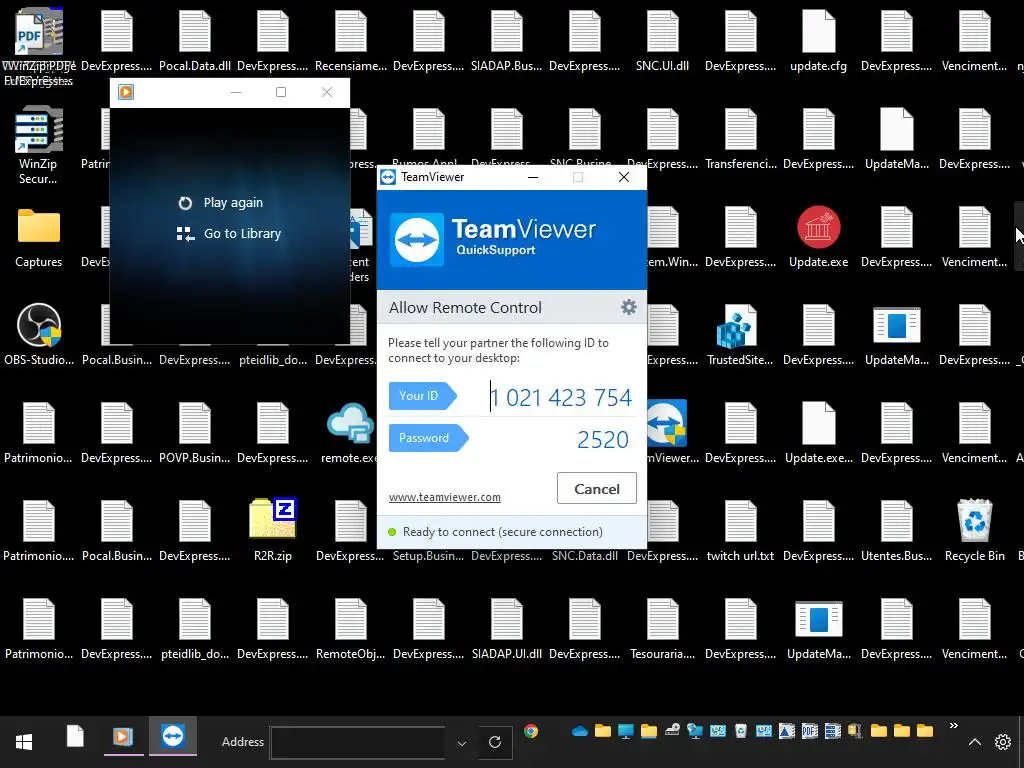Click the Your ID number field
This screenshot has width=1024, height=768.
point(561,397)
